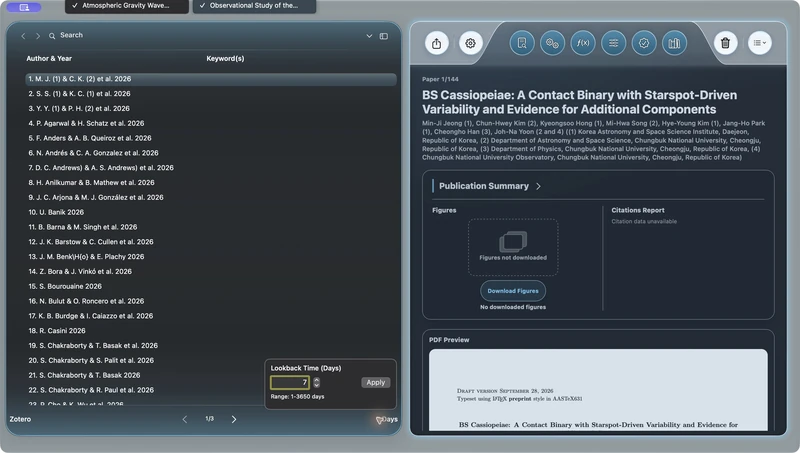
Task: Click the share/export icon in the paper toolbar
Action: coord(437,43)
